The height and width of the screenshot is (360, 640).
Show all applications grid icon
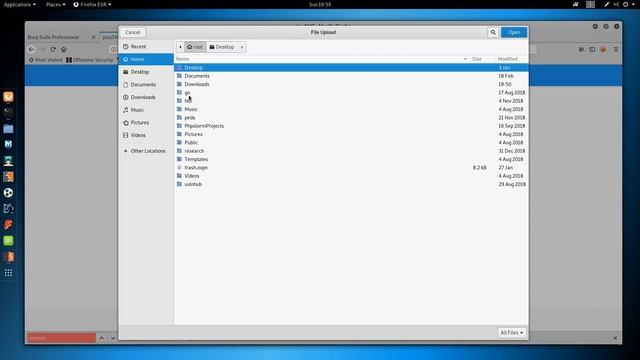(8, 273)
